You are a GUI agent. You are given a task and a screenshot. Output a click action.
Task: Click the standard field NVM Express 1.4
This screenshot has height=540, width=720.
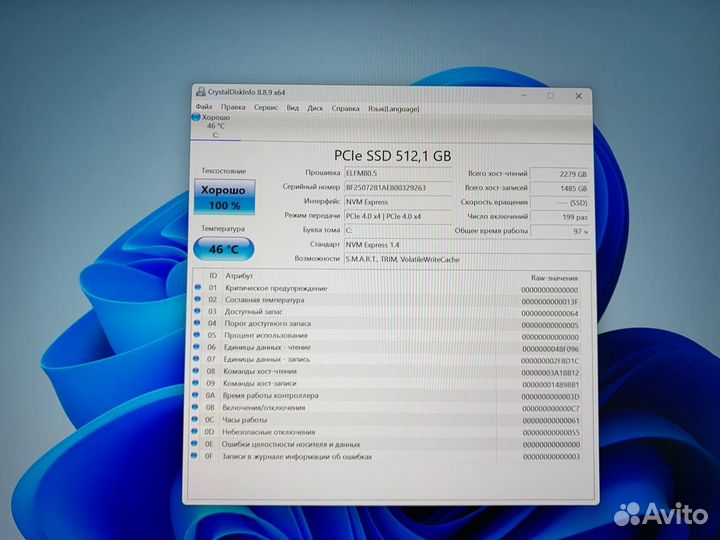pyautogui.click(x=467, y=245)
